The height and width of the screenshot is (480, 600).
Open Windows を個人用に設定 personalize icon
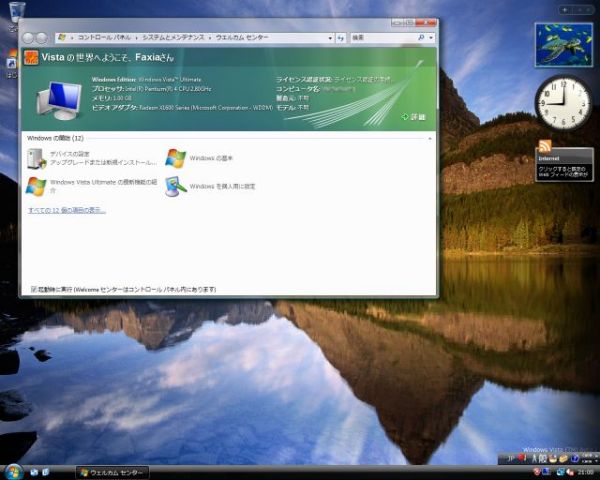[176, 186]
